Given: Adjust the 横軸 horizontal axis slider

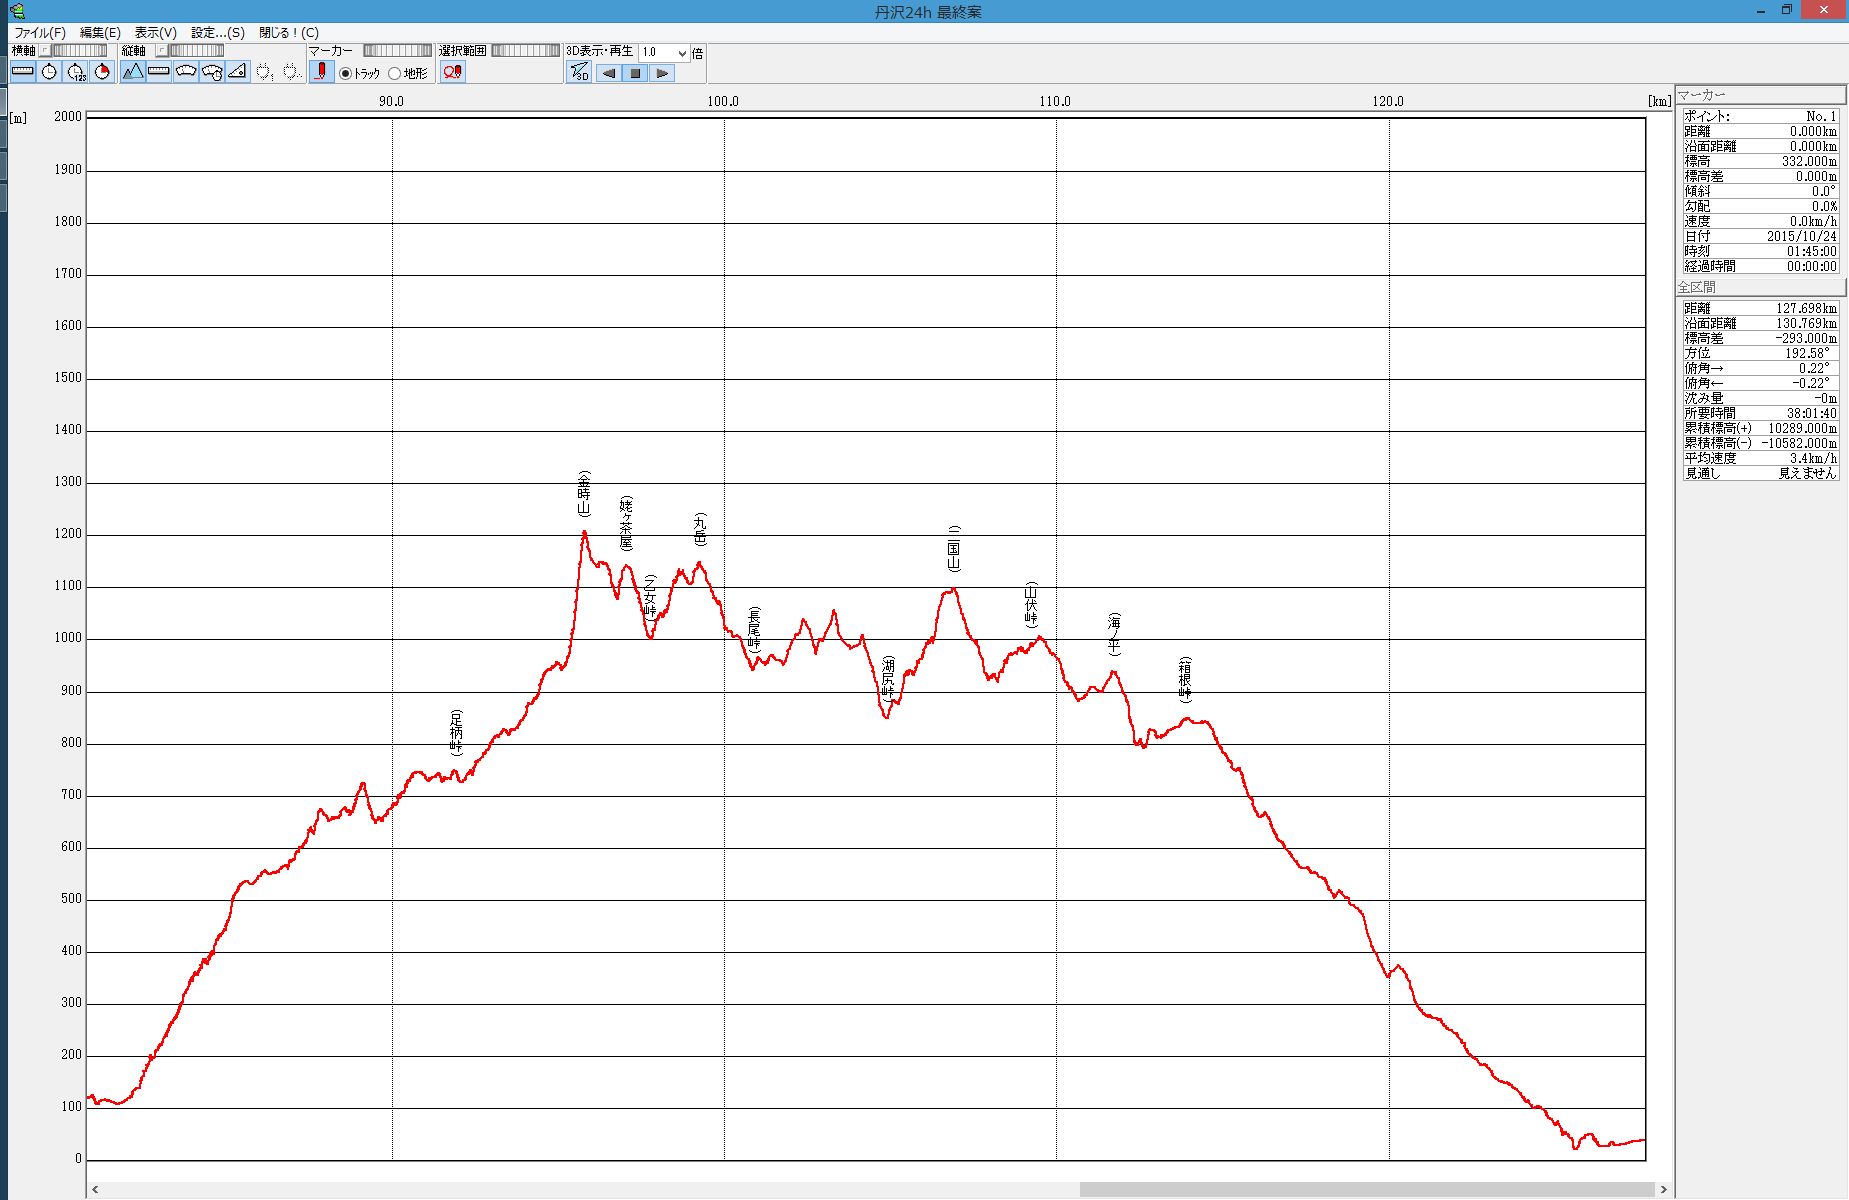Looking at the screenshot, I should tap(79, 50).
